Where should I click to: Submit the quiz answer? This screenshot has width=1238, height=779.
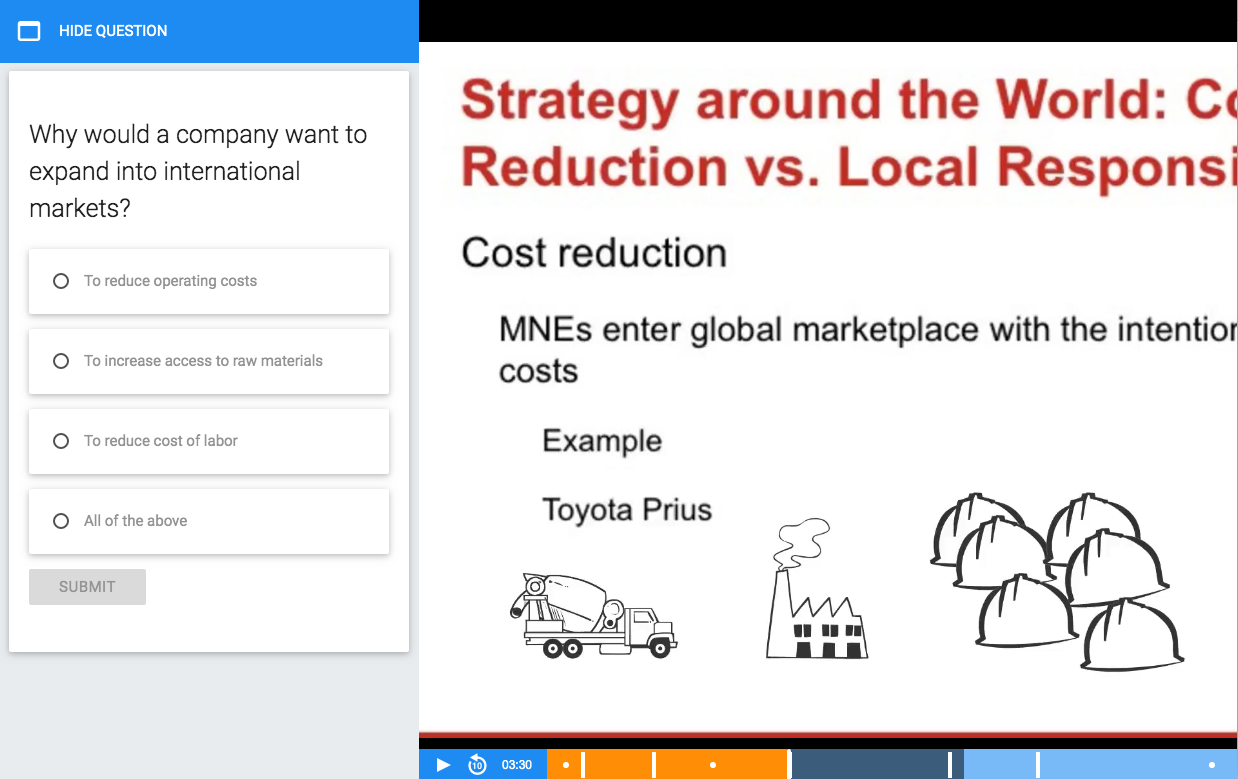87,587
